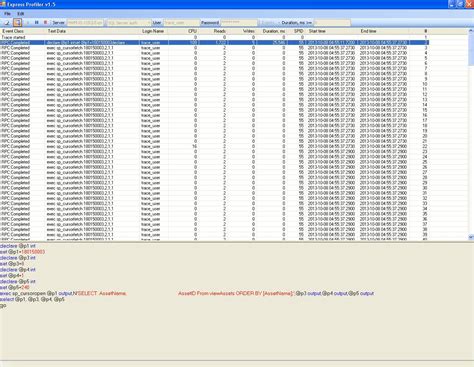Screen dimensions: 474x367
Task: Click the scroll up arrow of the trace list
Action: coord(471,31)
